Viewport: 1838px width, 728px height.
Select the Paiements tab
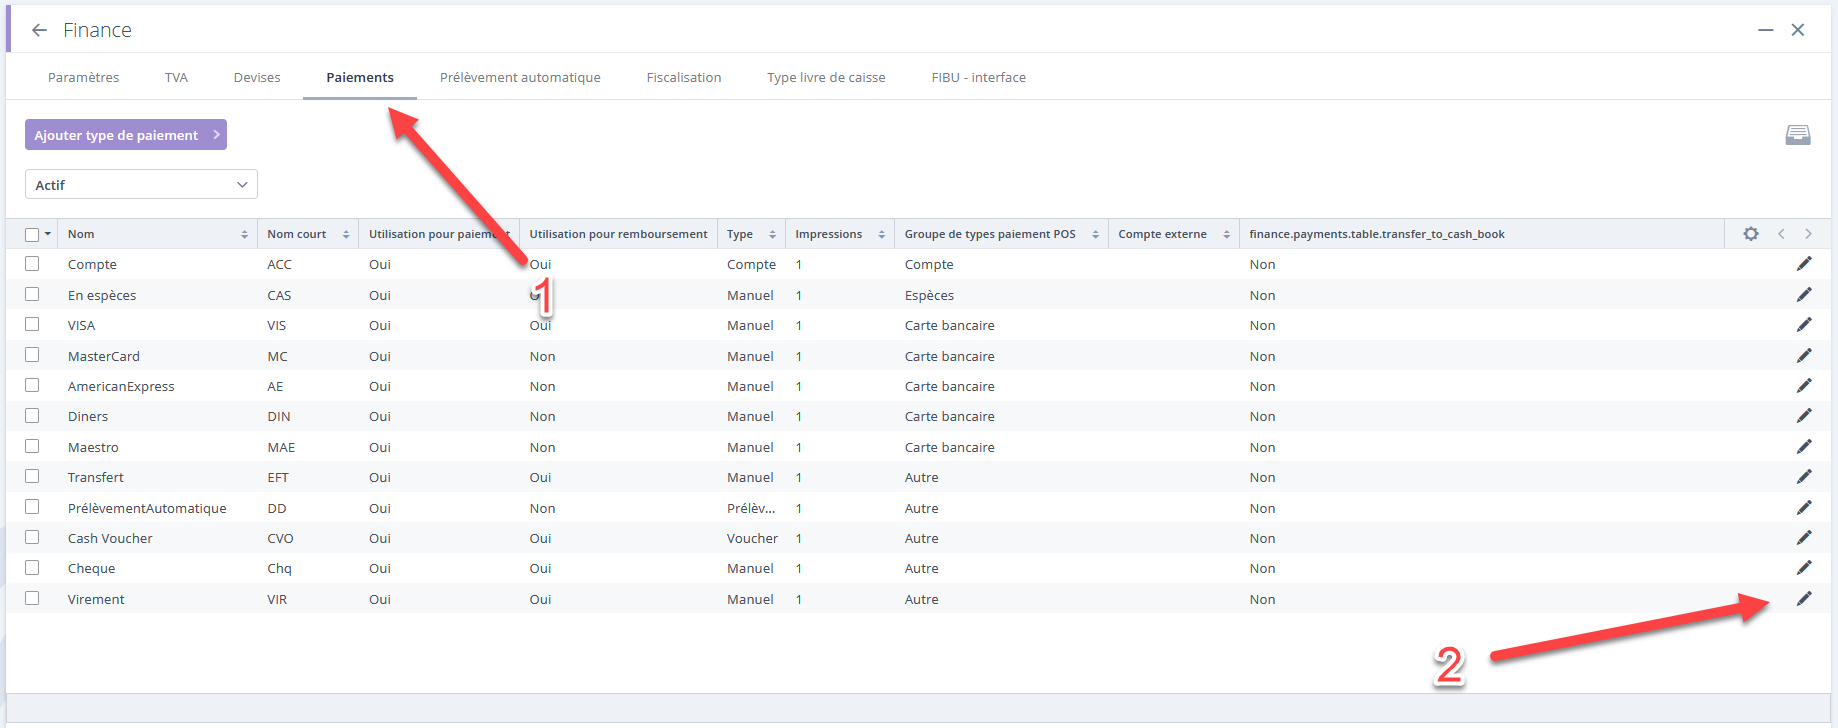click(x=360, y=77)
